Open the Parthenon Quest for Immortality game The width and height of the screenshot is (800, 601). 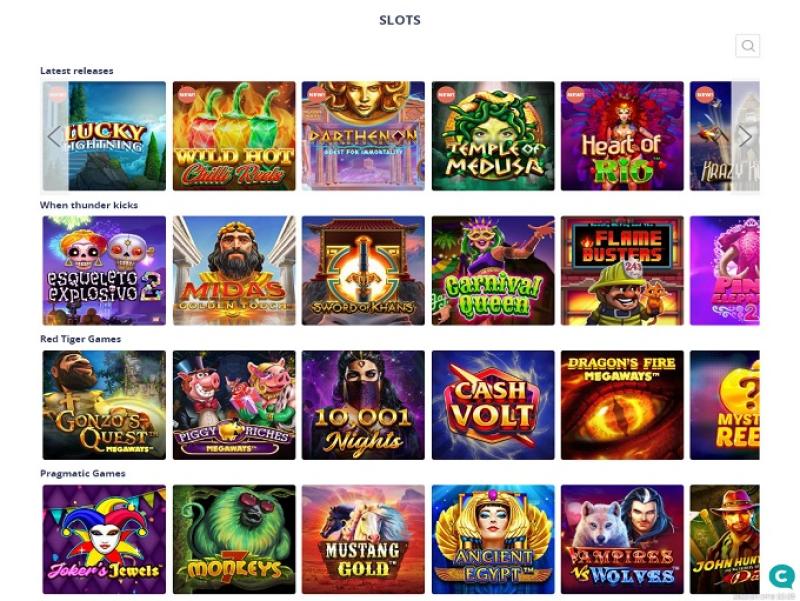pos(363,136)
